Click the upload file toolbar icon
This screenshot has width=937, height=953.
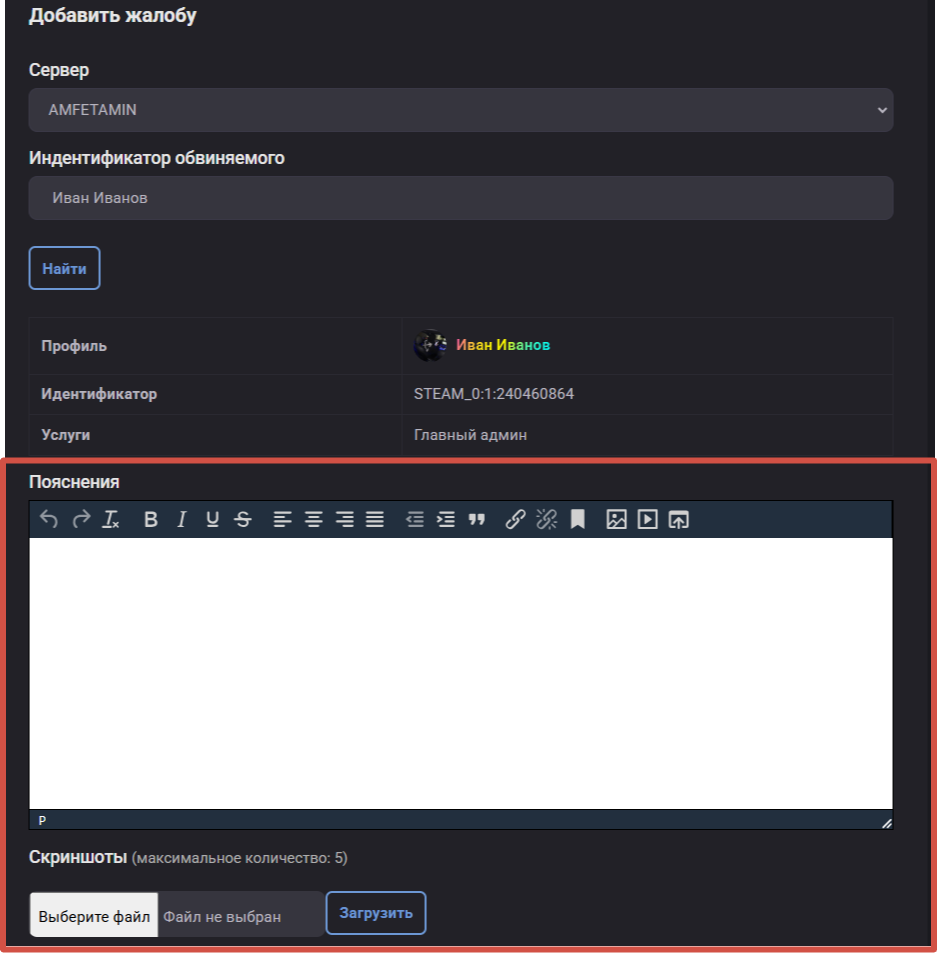(678, 520)
